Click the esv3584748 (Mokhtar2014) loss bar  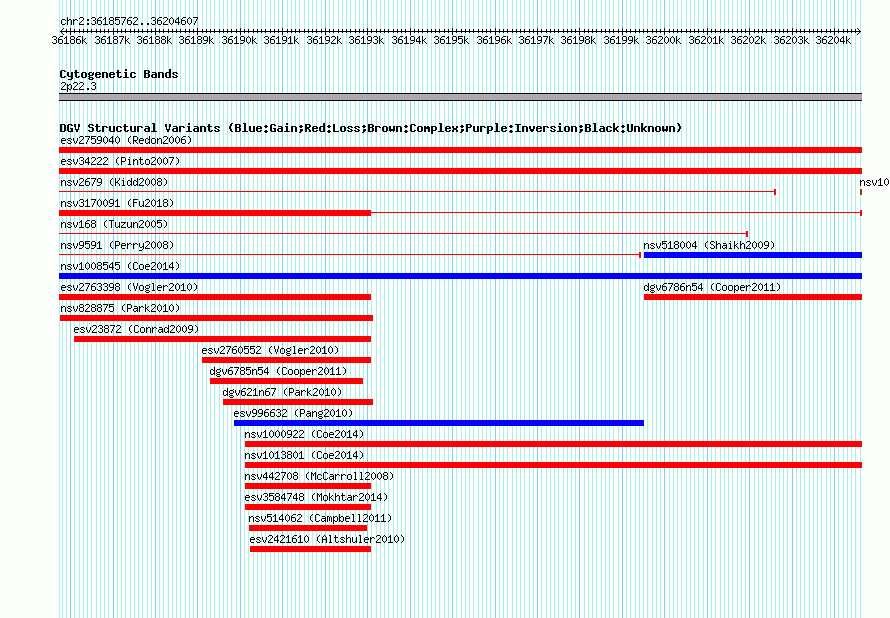[308, 507]
